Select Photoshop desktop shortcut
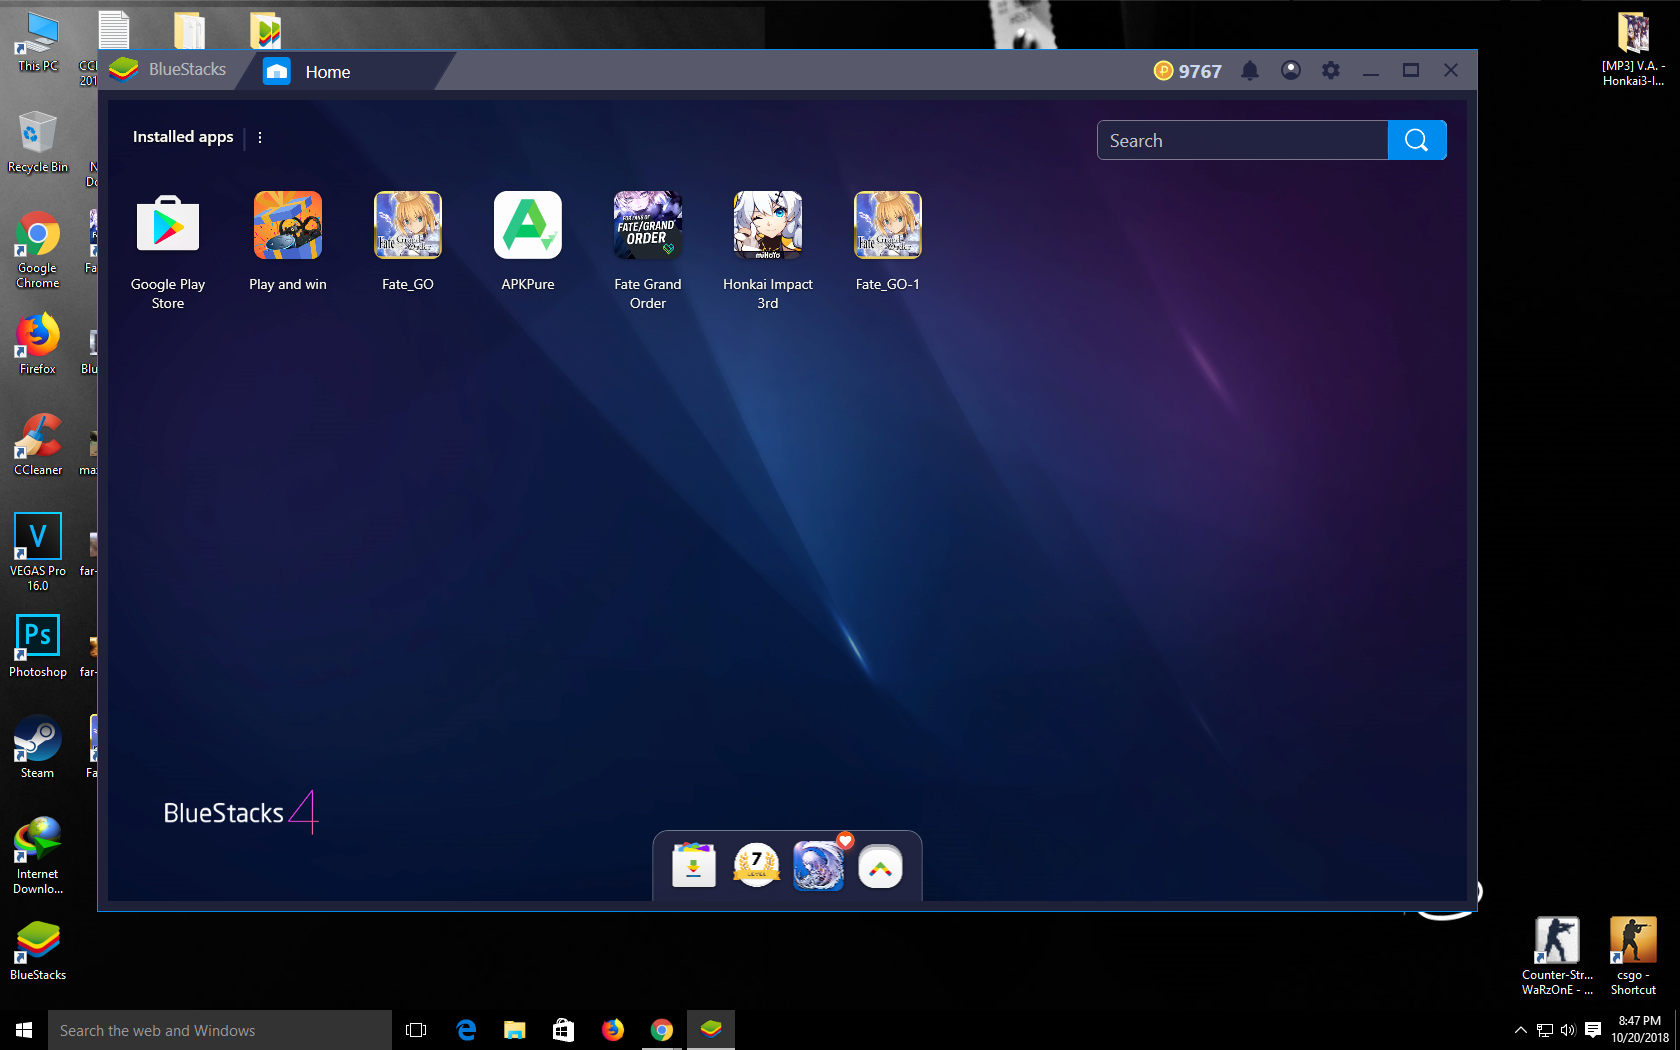Viewport: 1680px width, 1050px height. click(x=38, y=646)
